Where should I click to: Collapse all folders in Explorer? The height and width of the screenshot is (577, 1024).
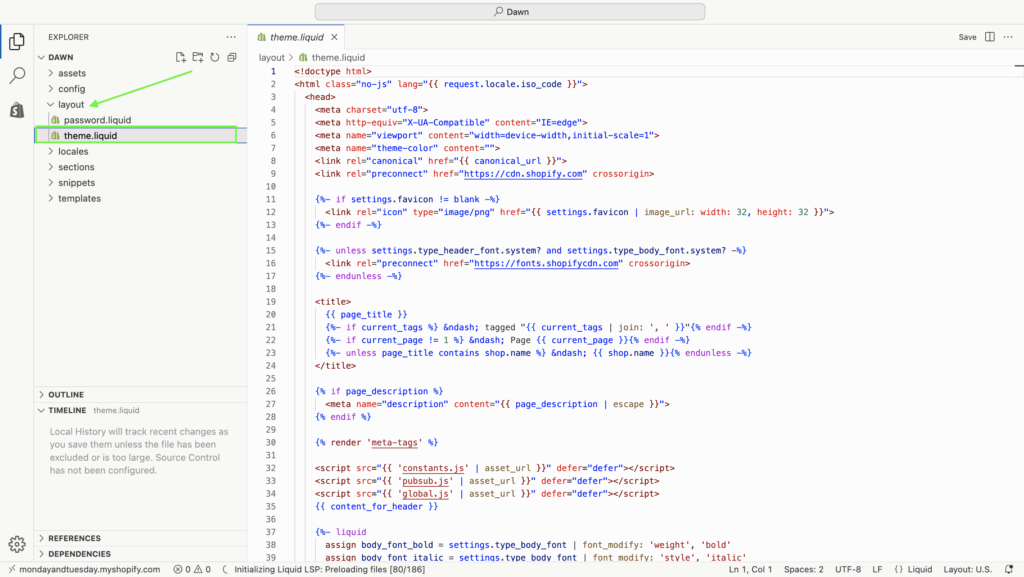click(x=231, y=57)
